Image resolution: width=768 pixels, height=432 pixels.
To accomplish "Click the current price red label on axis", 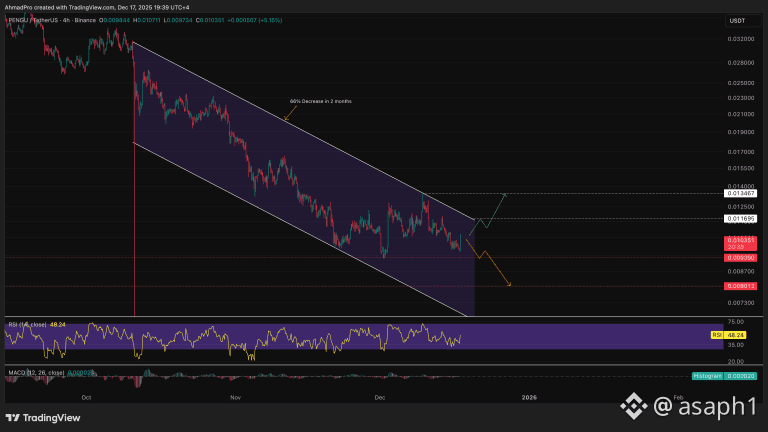I will (740, 243).
